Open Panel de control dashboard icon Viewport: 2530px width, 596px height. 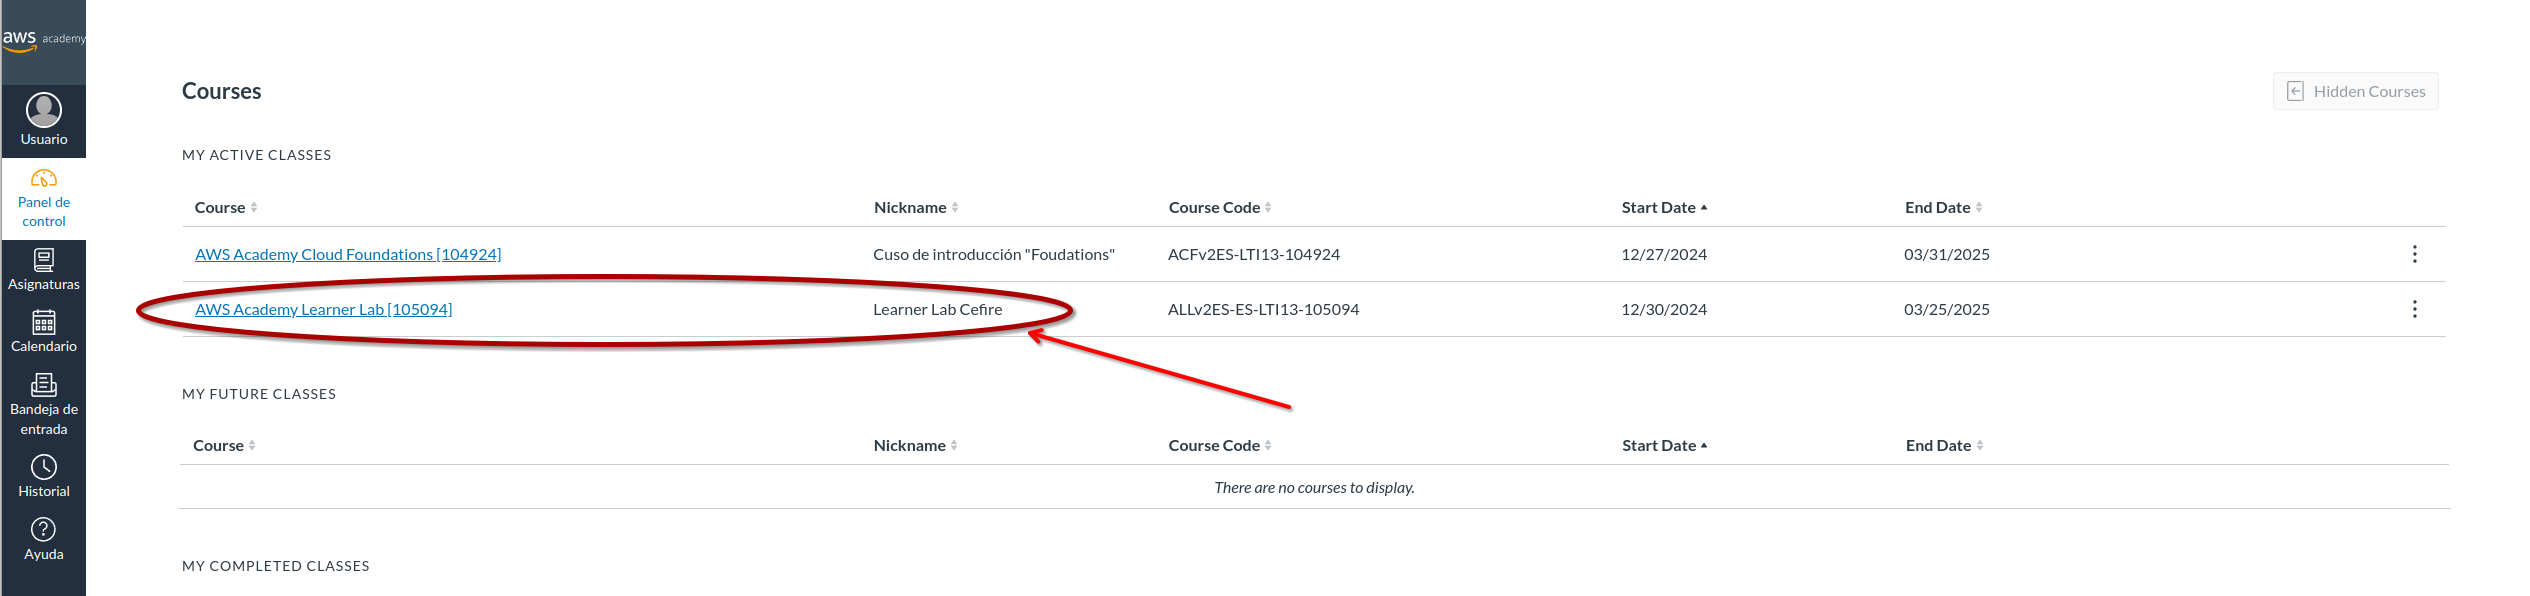[x=44, y=179]
